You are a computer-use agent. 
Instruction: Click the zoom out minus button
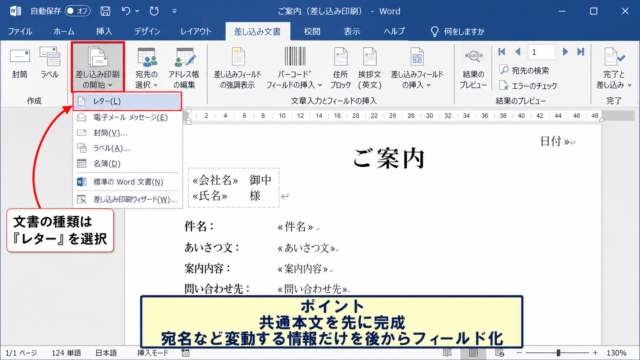click(x=519, y=353)
